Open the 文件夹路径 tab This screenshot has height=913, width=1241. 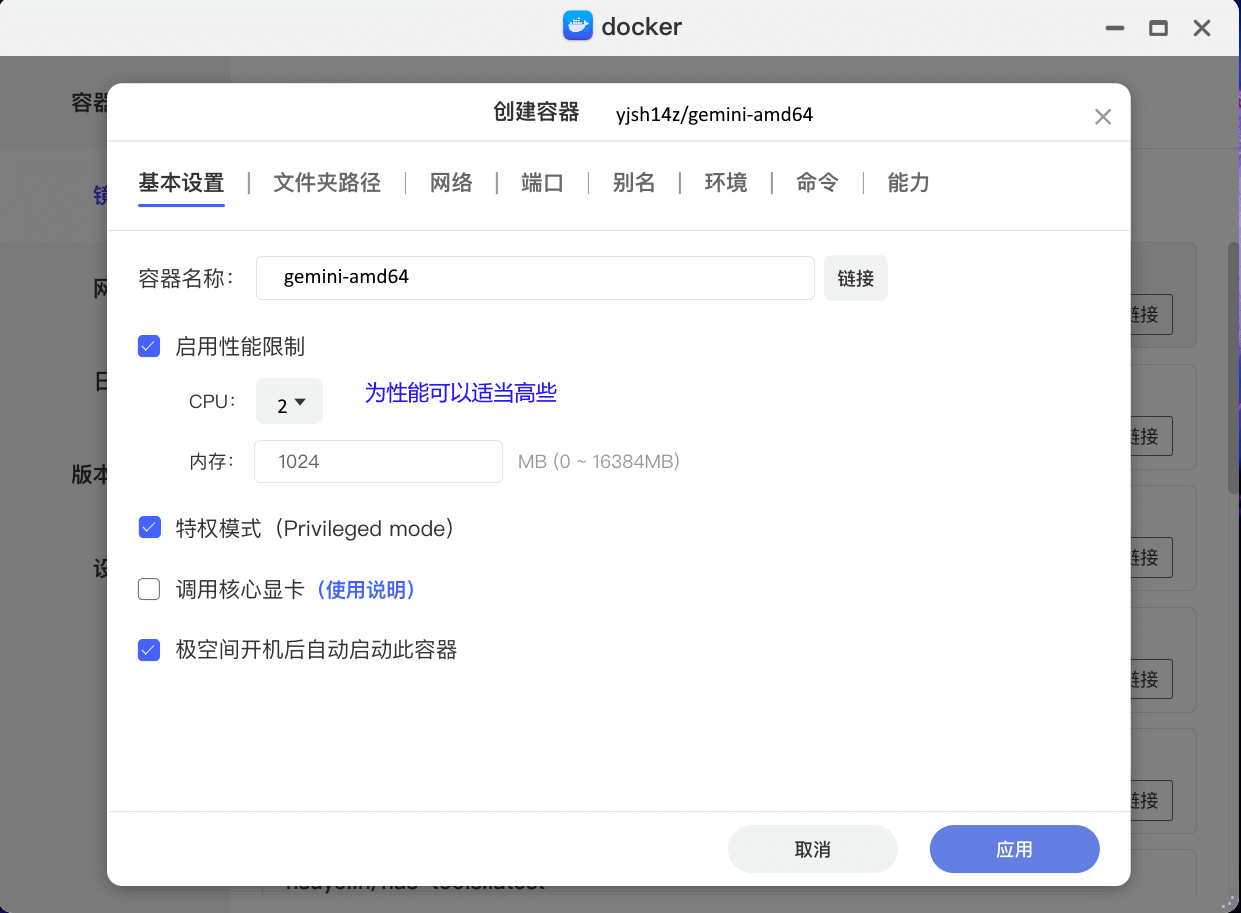[327, 183]
